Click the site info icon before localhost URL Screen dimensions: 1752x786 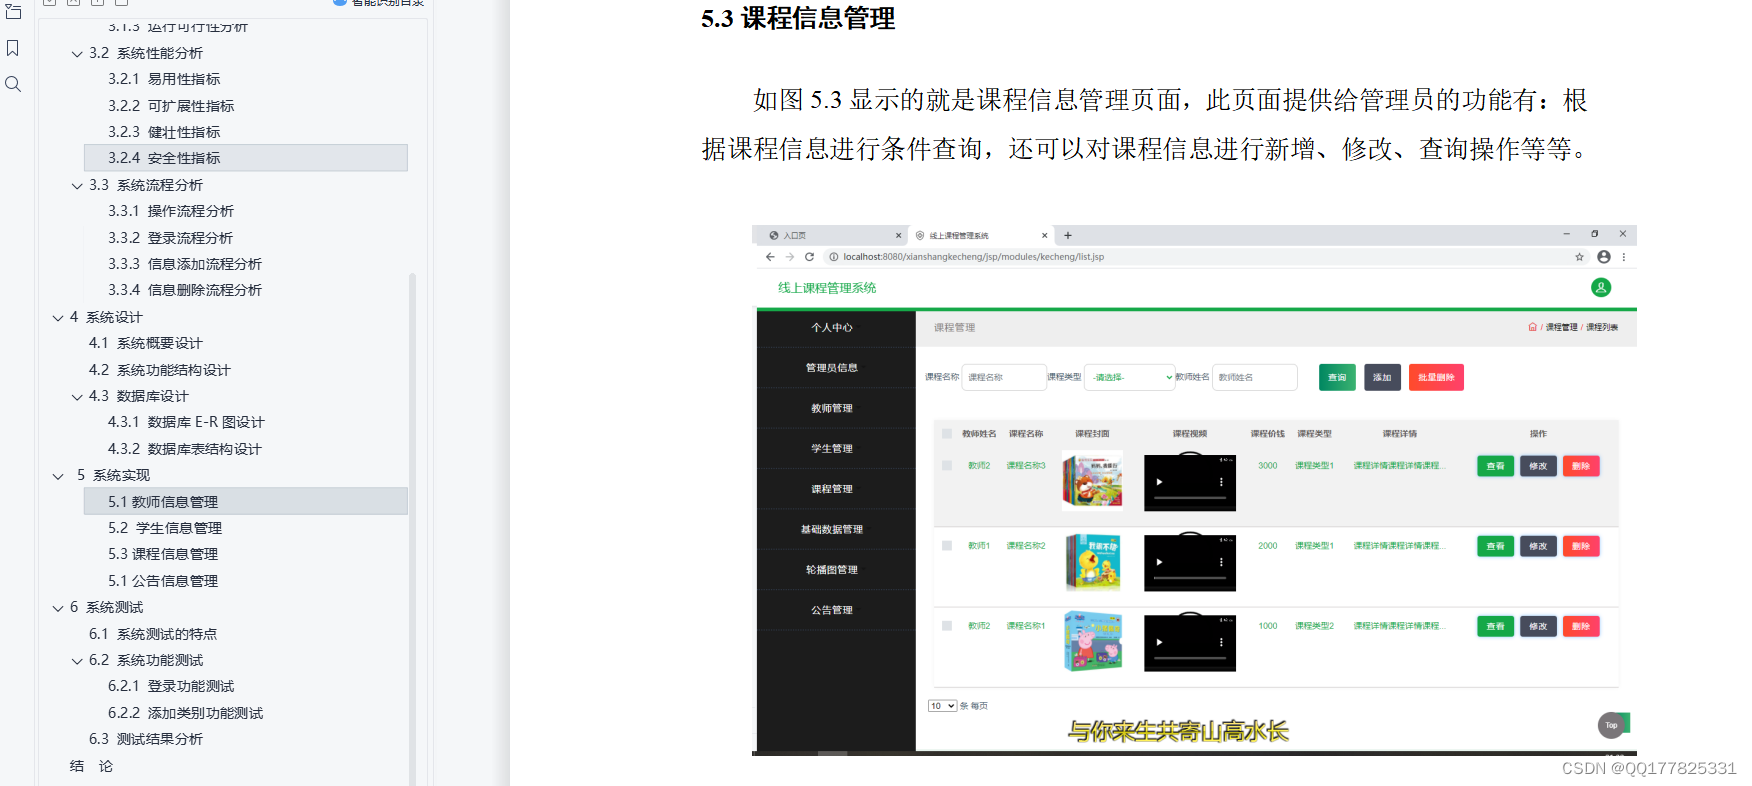click(x=833, y=257)
